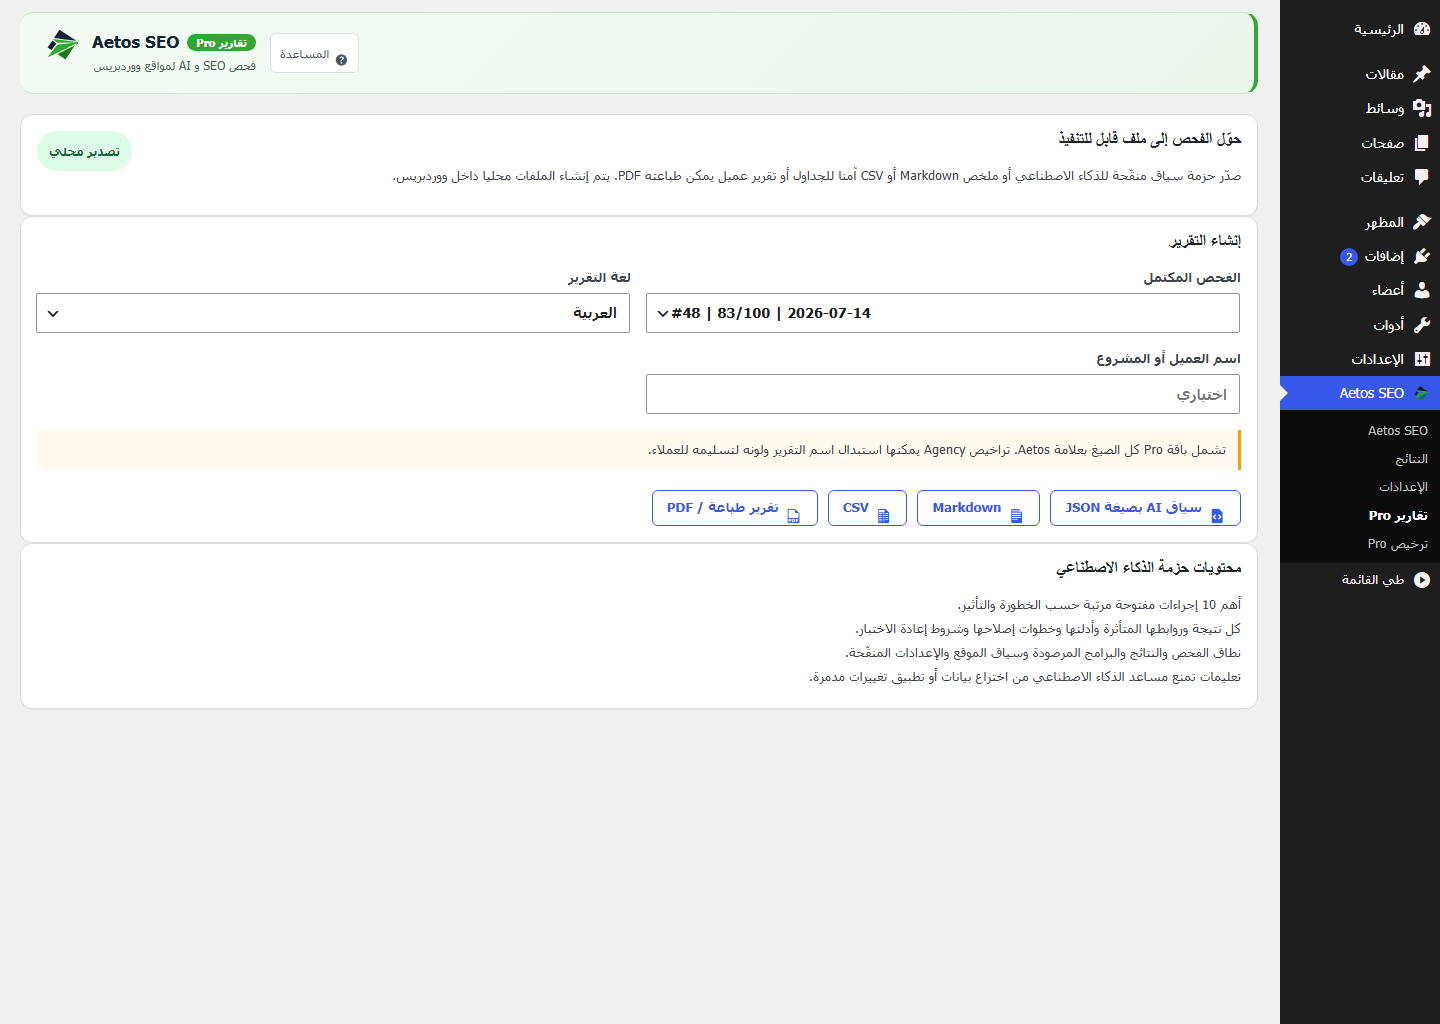Open أدوات in the admin menu
1440x1024 pixels.
pos(1360,325)
